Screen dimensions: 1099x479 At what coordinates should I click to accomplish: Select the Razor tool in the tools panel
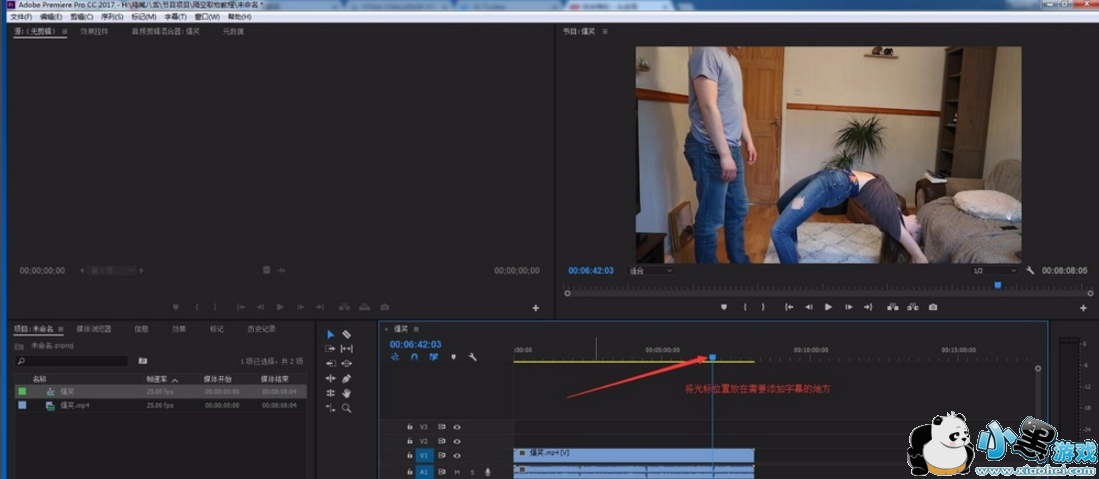pos(346,334)
